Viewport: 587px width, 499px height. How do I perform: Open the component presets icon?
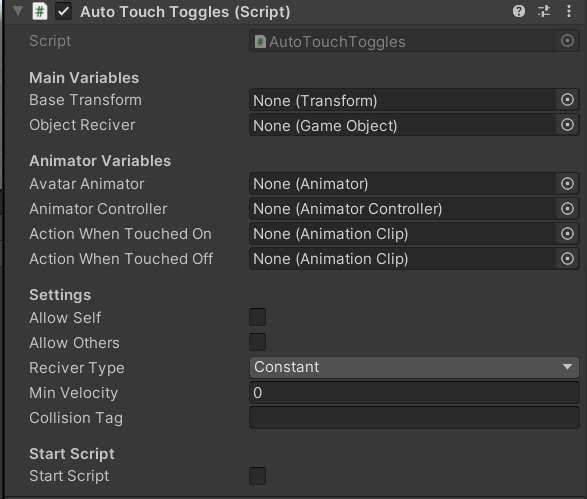544,11
